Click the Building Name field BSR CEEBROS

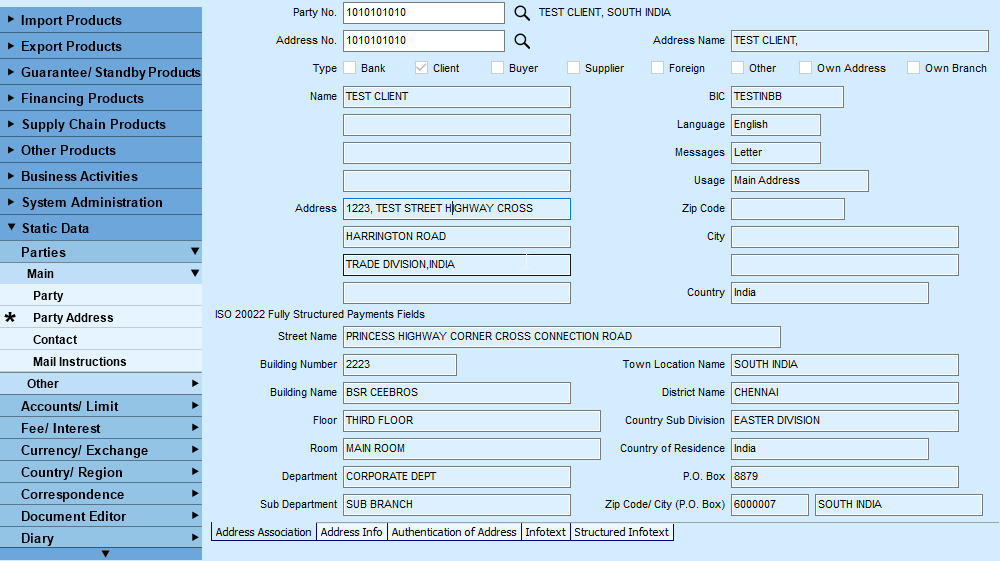point(457,393)
